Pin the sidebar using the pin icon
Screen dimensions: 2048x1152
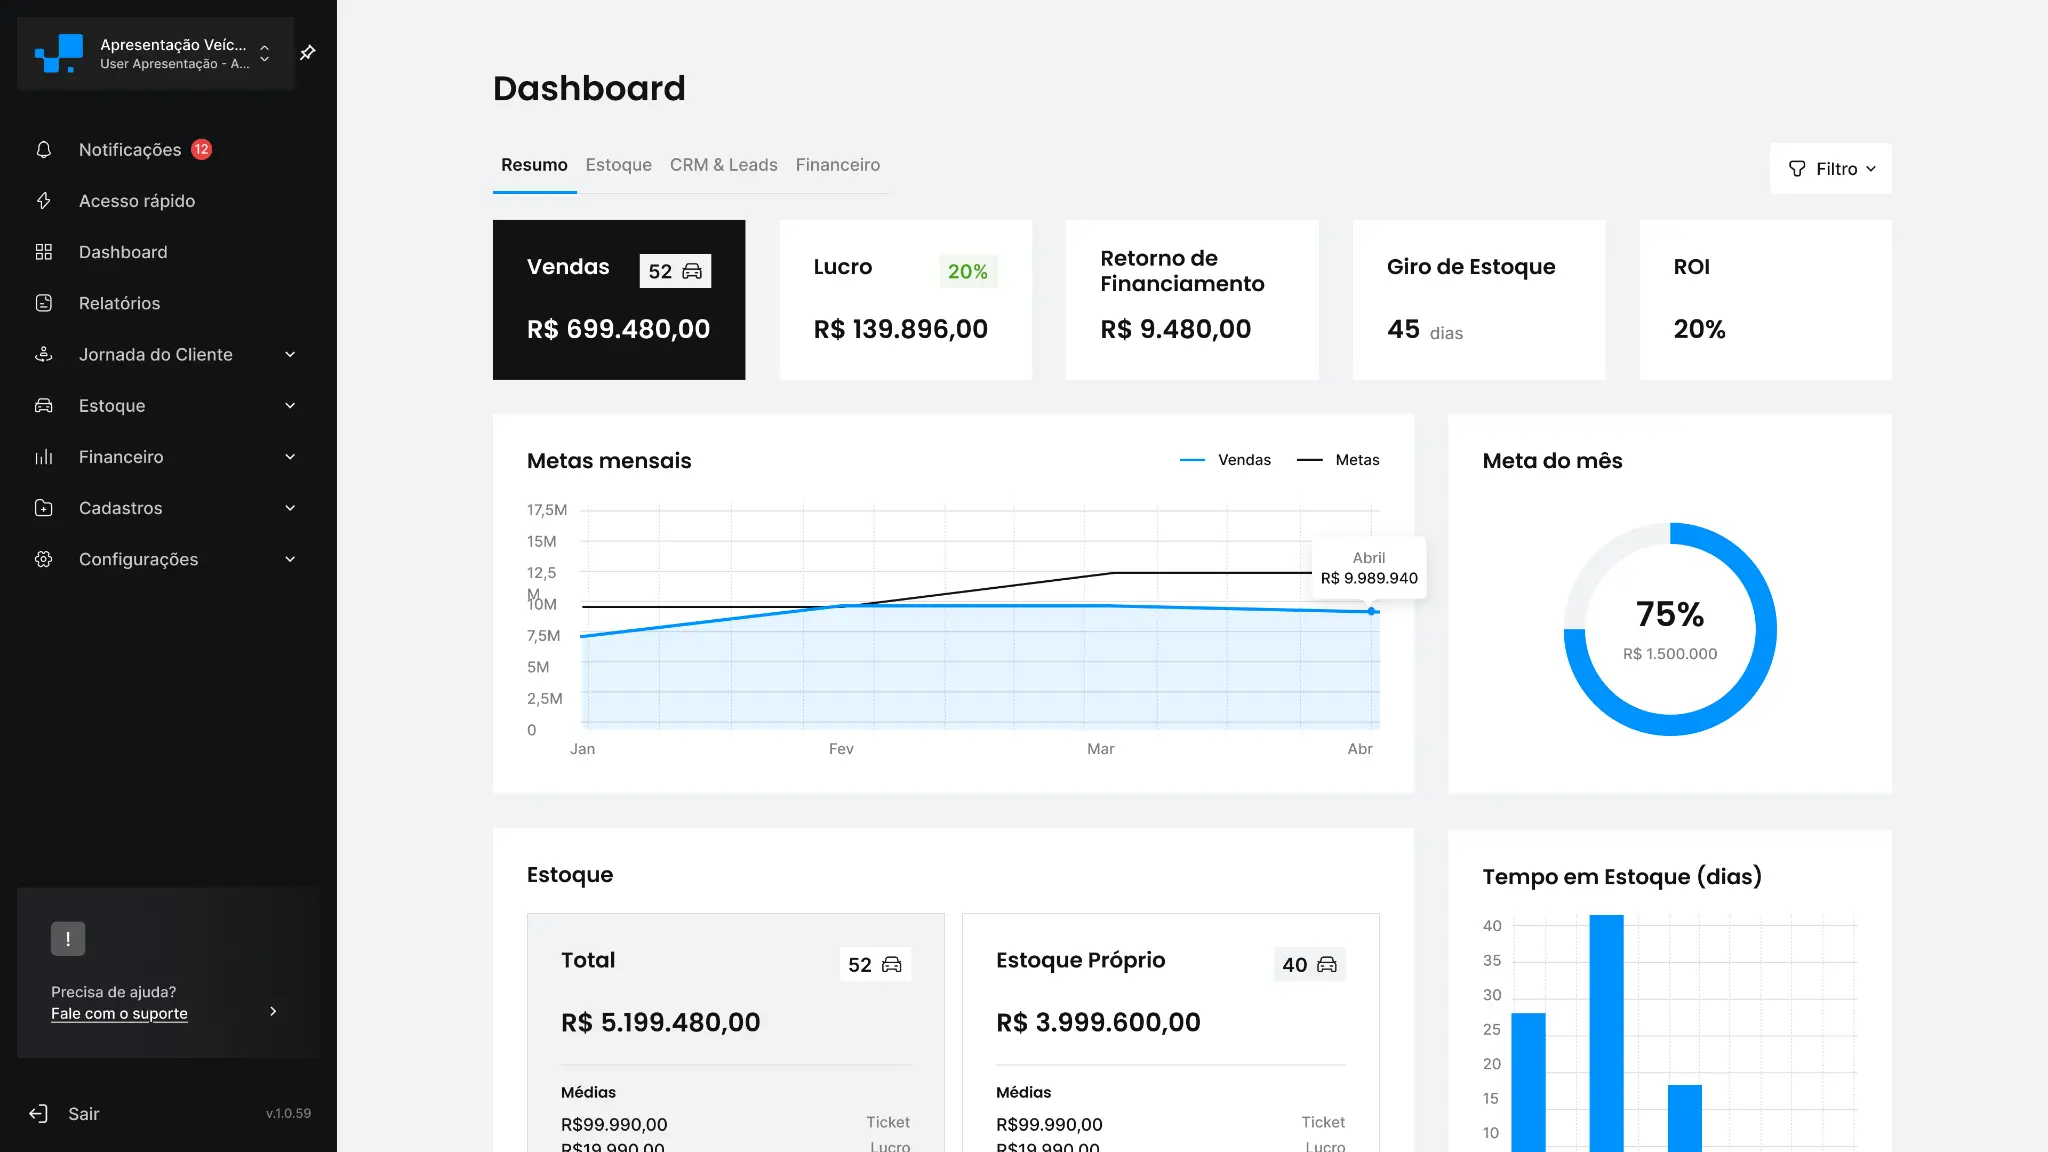coord(307,52)
